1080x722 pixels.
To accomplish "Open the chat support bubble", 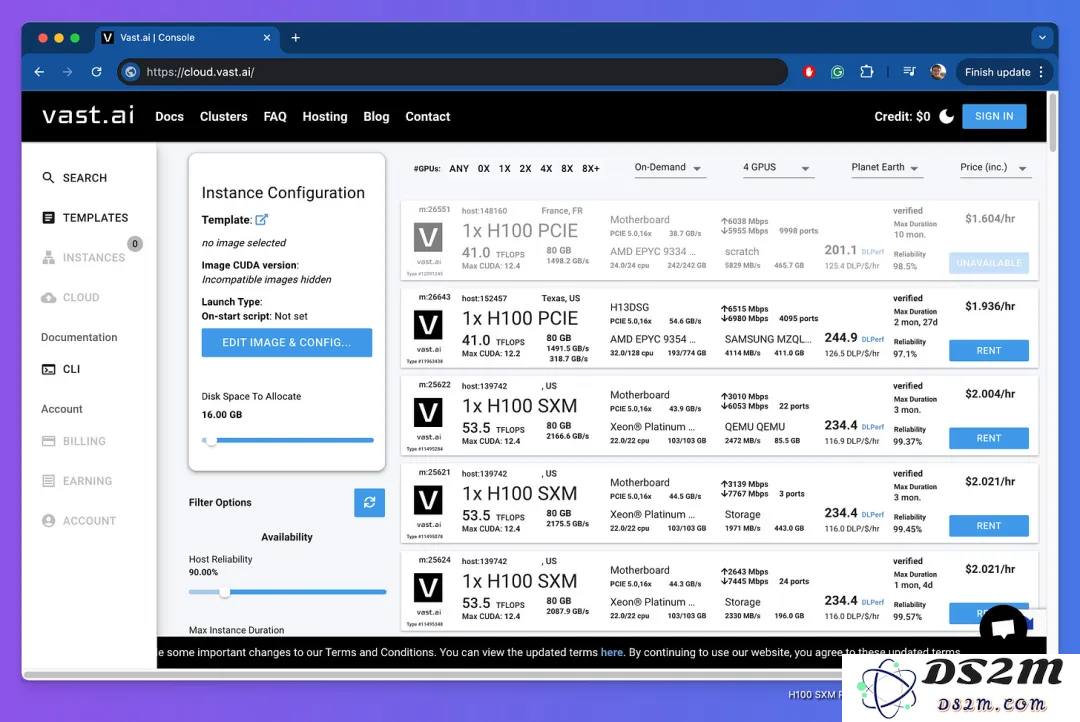I will tap(1003, 628).
